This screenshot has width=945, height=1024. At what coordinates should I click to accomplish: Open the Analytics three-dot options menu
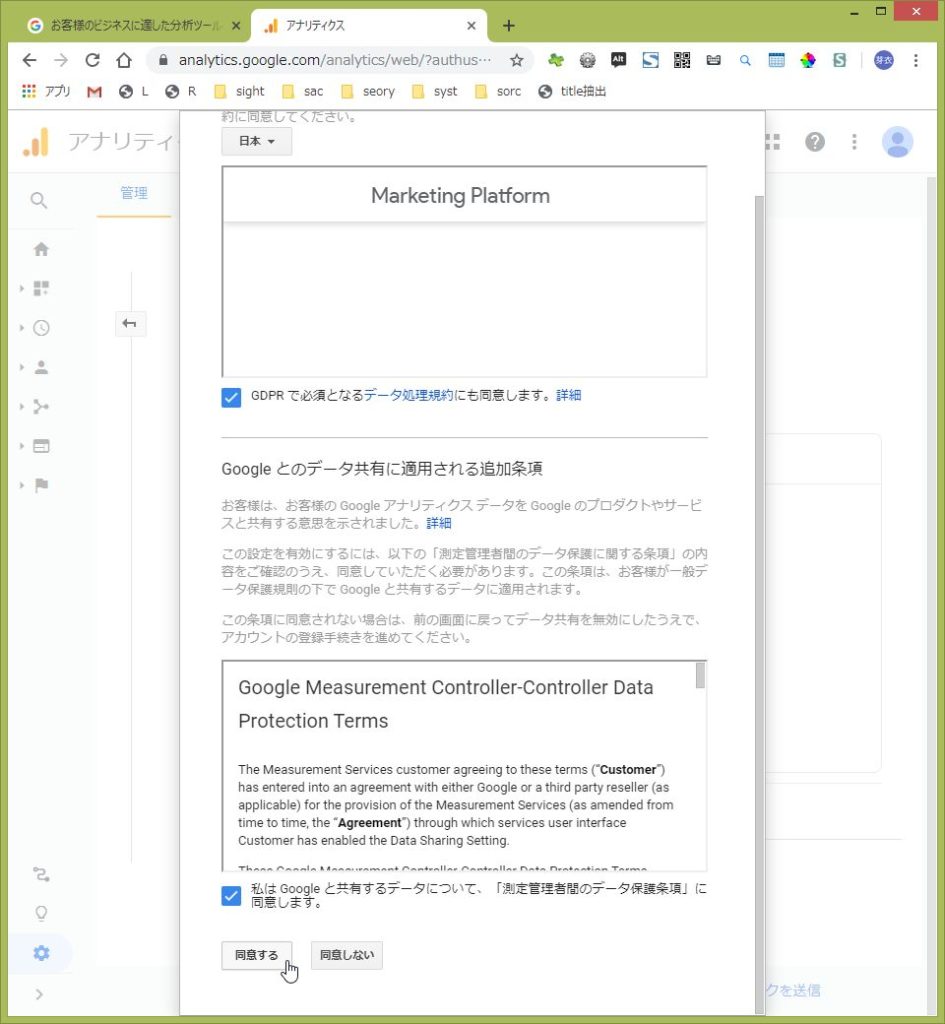854,142
